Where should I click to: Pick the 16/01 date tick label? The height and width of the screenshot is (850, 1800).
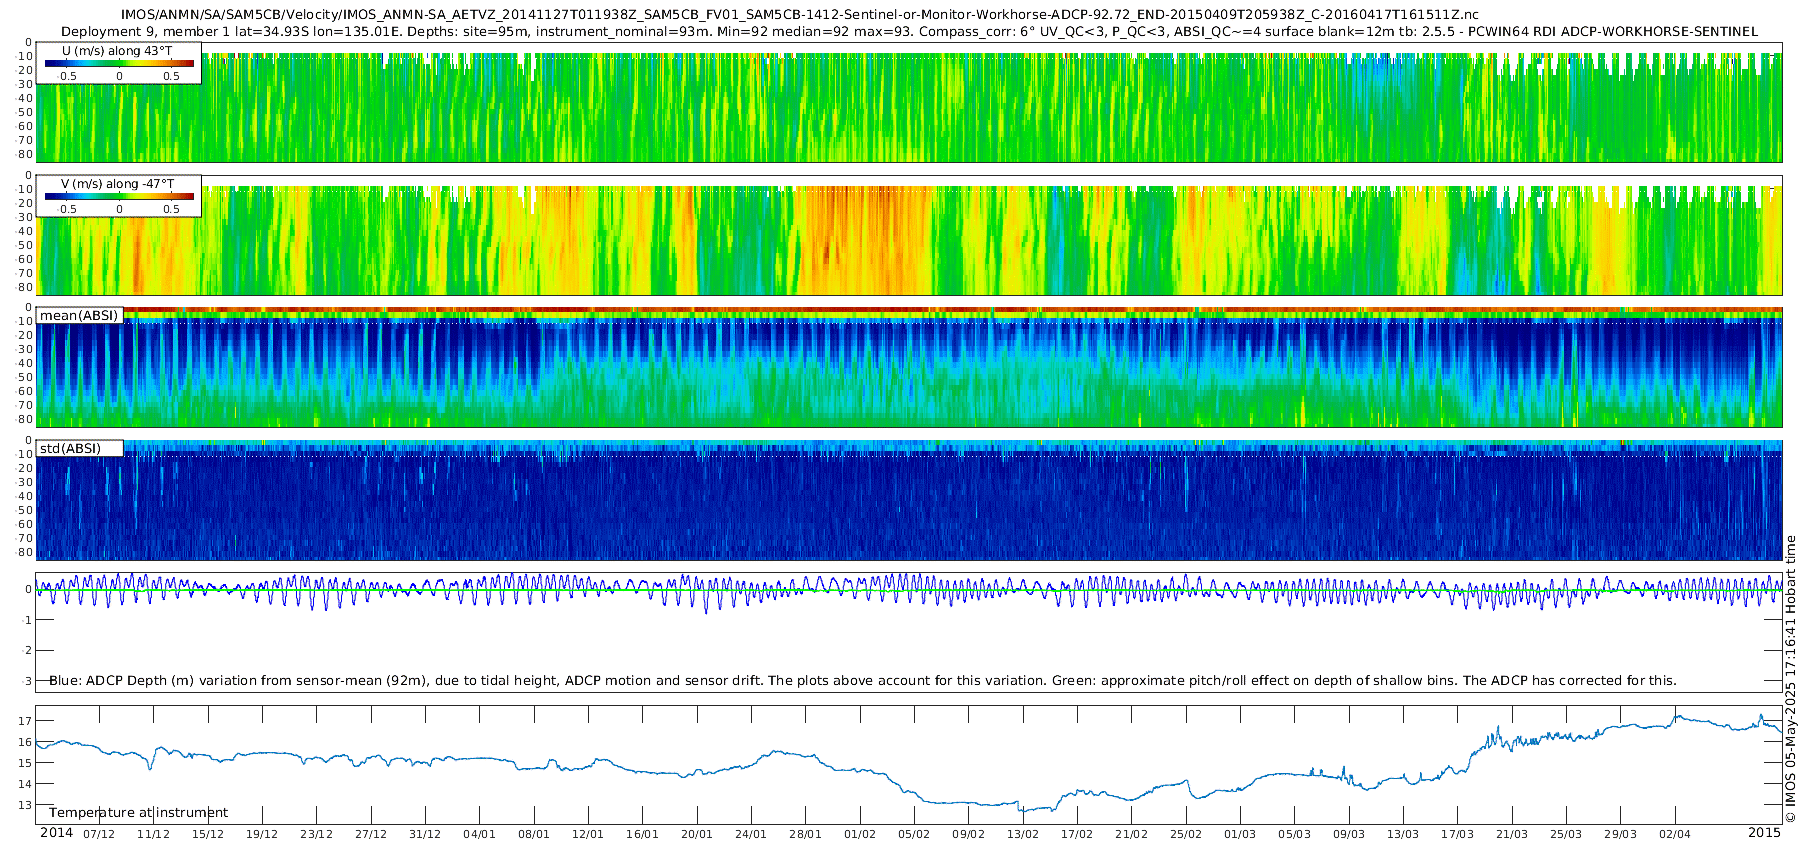tap(642, 834)
